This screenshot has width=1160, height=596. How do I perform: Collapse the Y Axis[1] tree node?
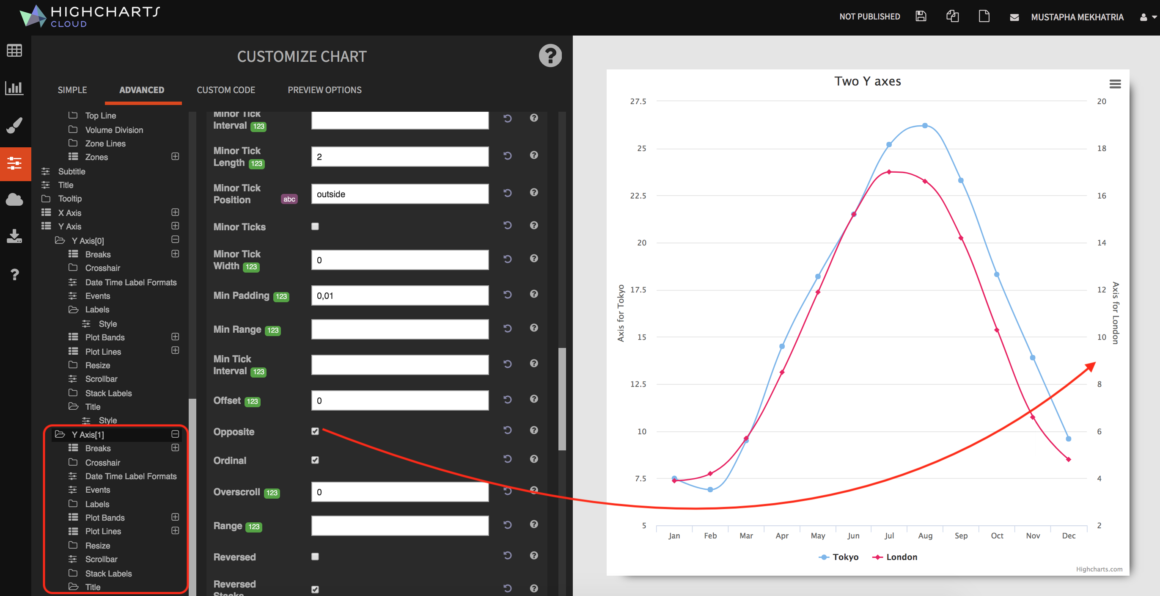(175, 435)
